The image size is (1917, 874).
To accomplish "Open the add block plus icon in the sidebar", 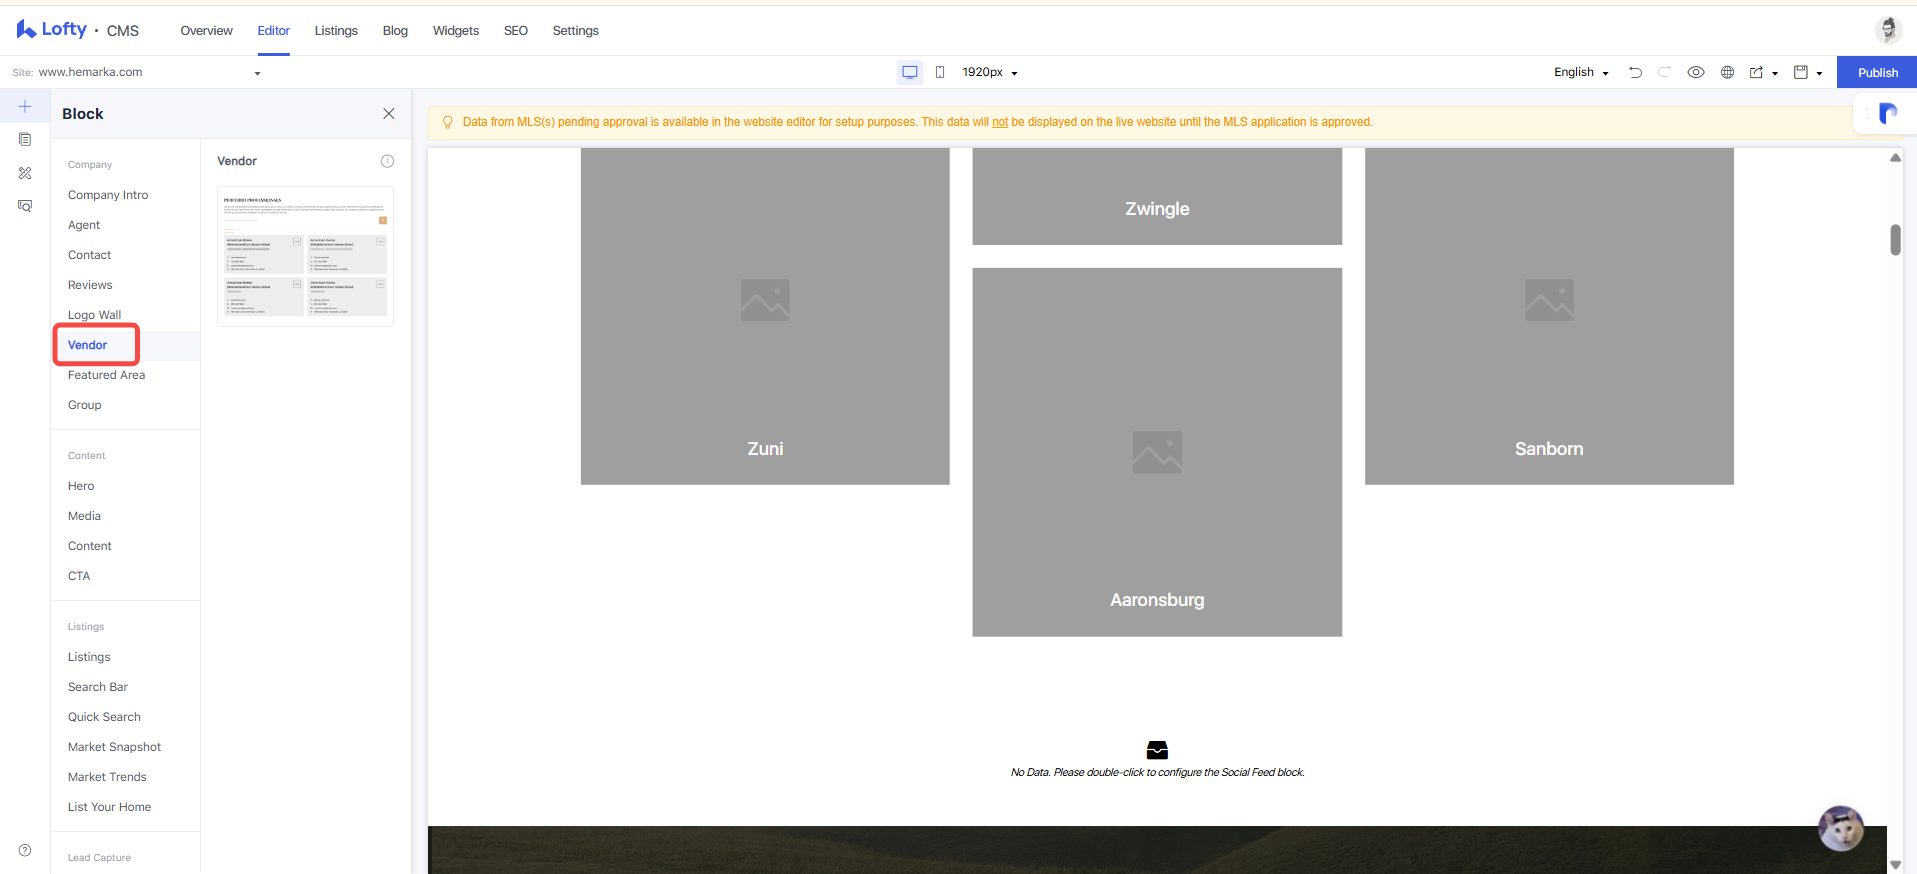I will tap(25, 106).
